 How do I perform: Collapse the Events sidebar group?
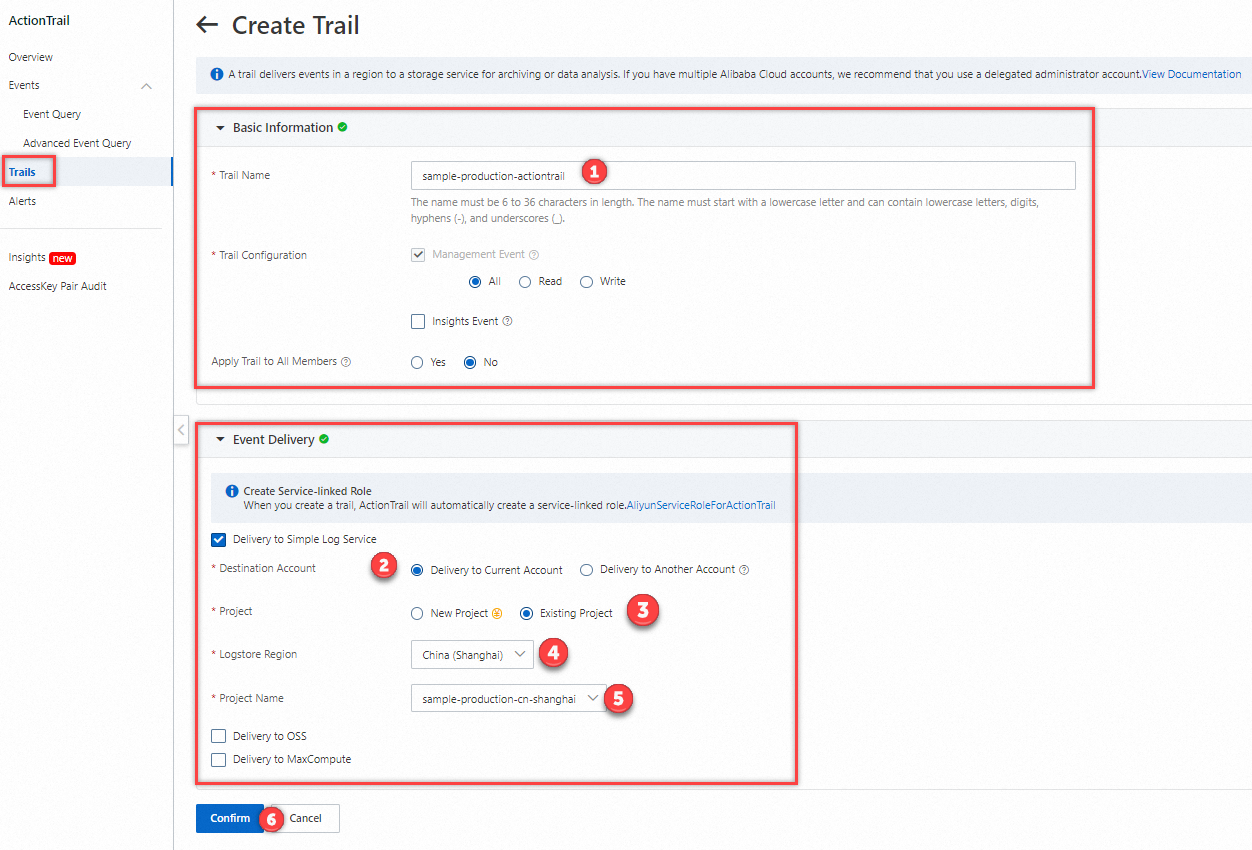coord(147,86)
